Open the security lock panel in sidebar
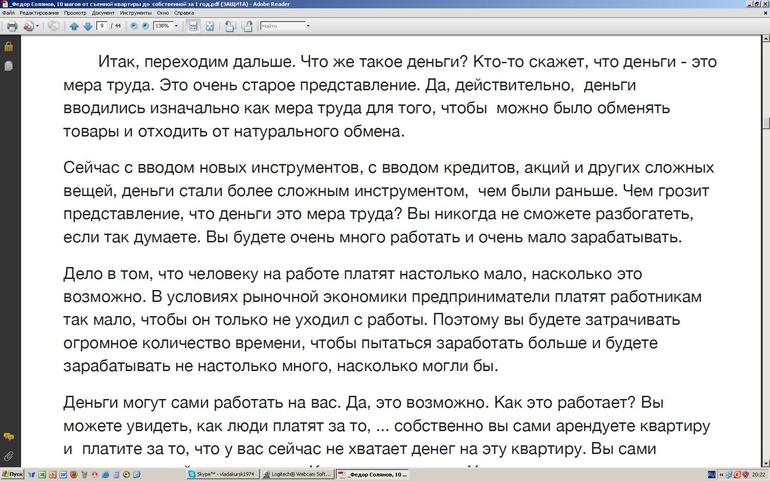The width and height of the screenshot is (770, 481). click(x=8, y=47)
